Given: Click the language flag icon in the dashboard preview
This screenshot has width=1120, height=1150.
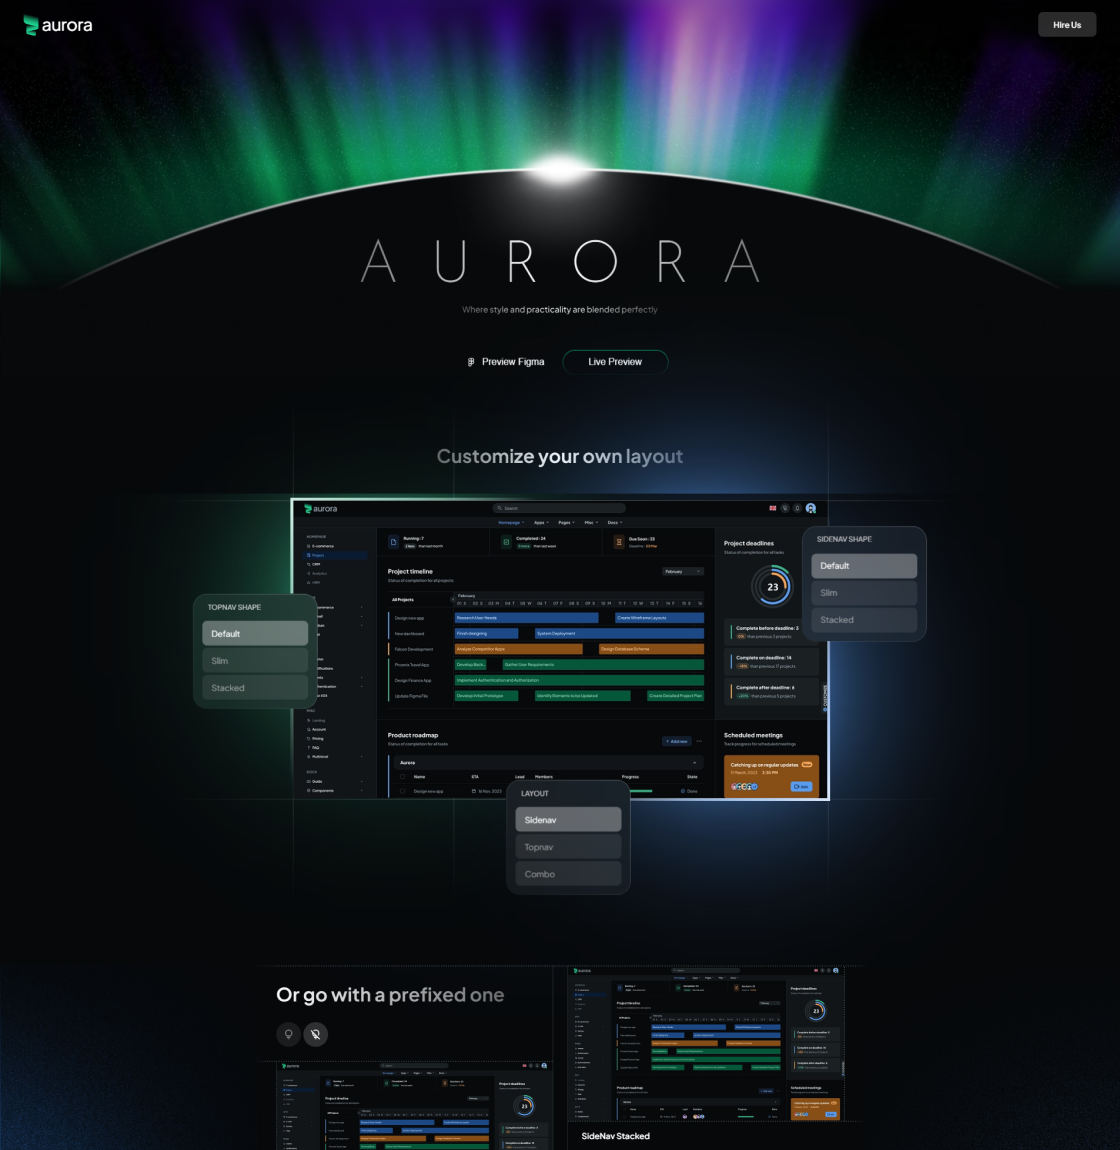Looking at the screenshot, I should click(773, 508).
